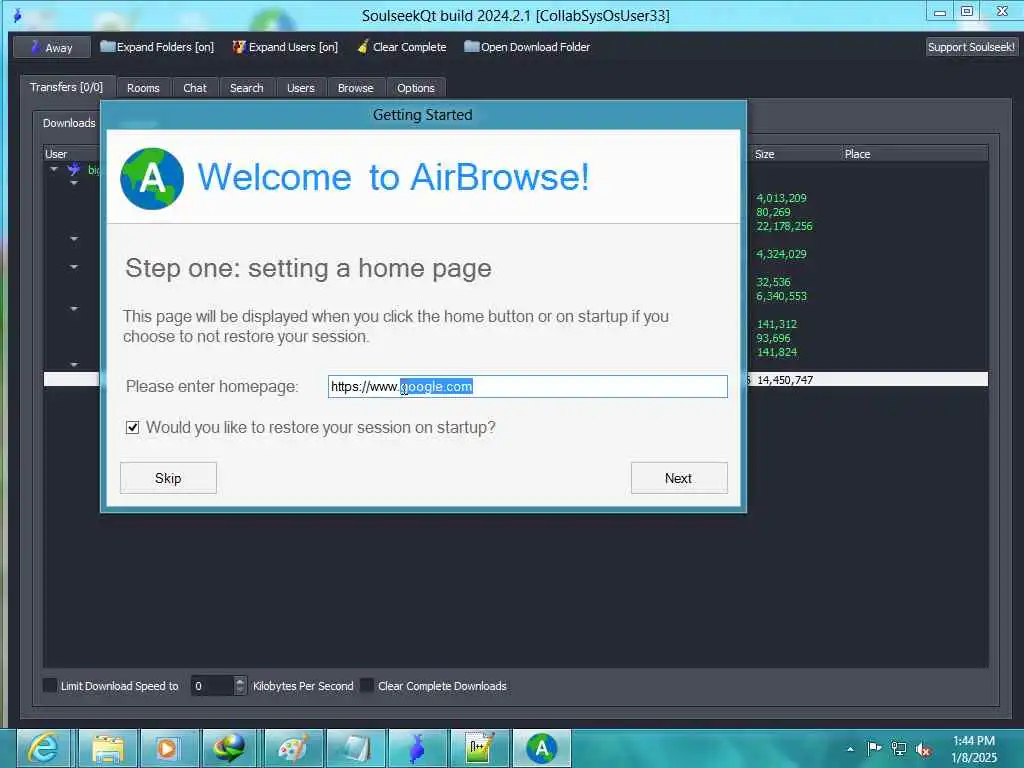This screenshot has height=768, width=1024.
Task: Click the homepage URL input field
Action: point(528,387)
